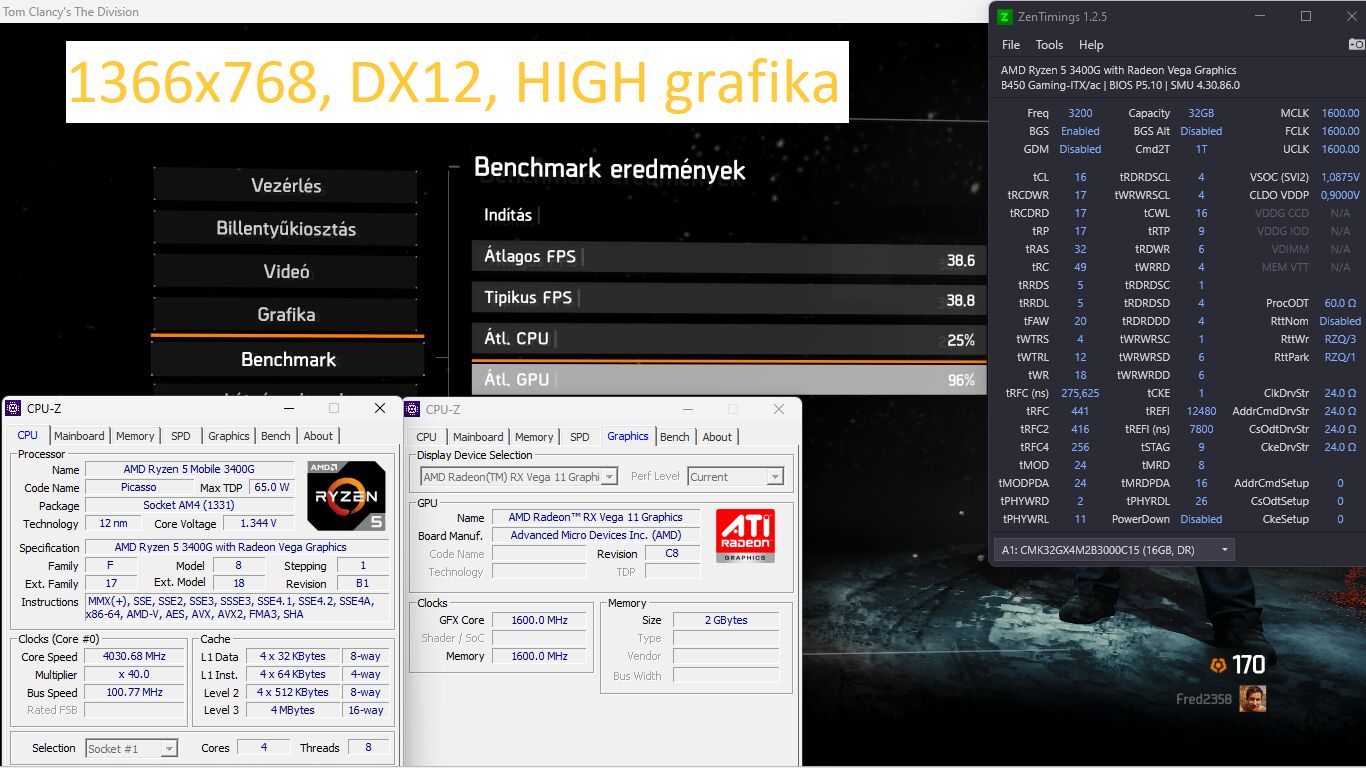Click the VSOC (SVI2) 1,0875V value
Image resolution: width=1366 pixels, height=768 pixels.
(1340, 177)
